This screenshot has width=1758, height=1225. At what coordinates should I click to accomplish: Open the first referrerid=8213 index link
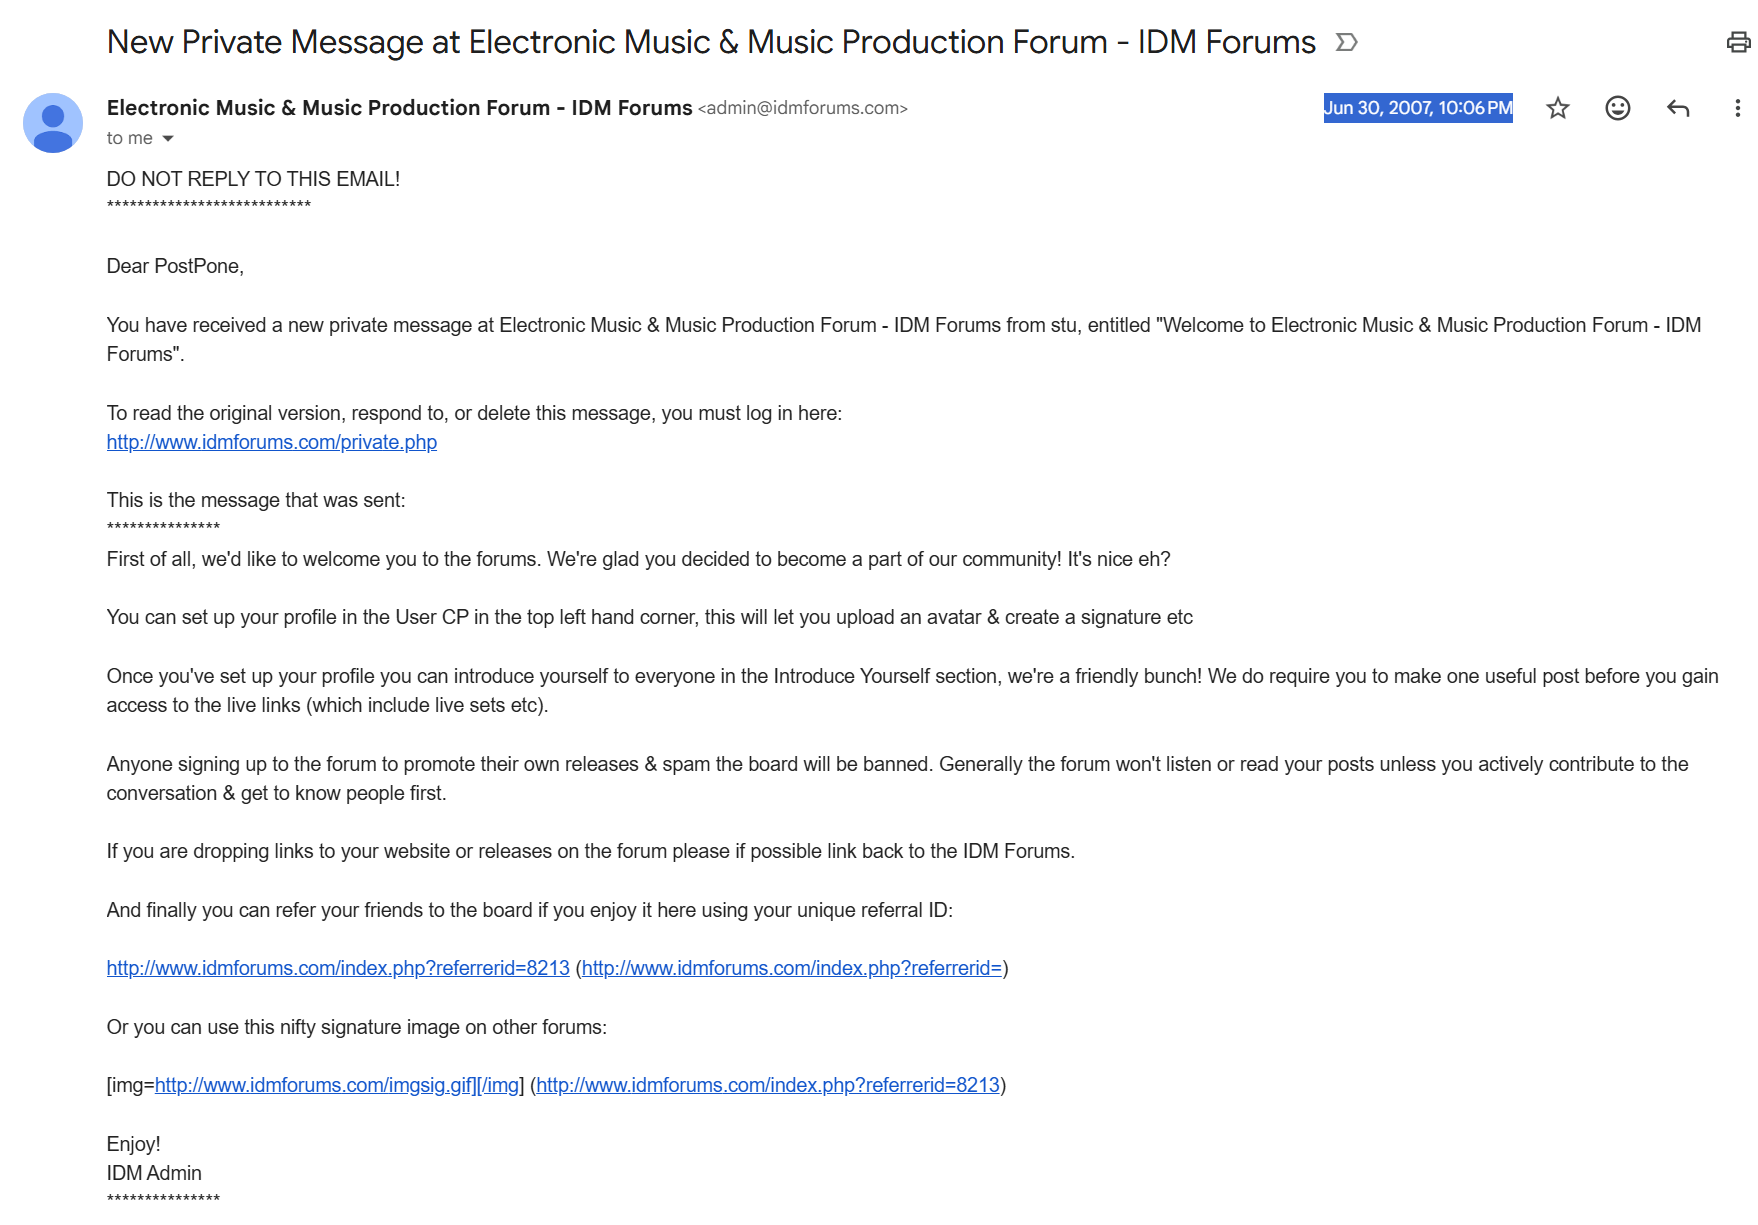pos(337,968)
